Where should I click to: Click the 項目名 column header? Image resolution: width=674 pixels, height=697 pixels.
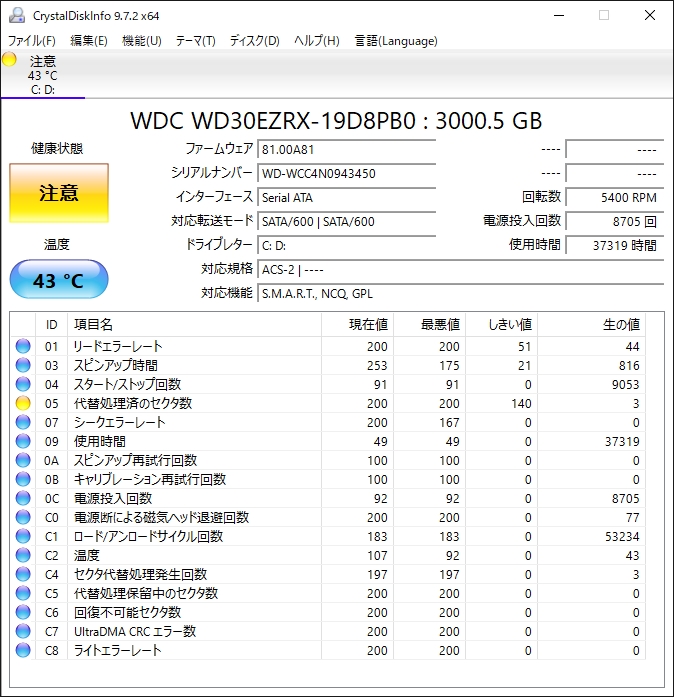point(194,324)
